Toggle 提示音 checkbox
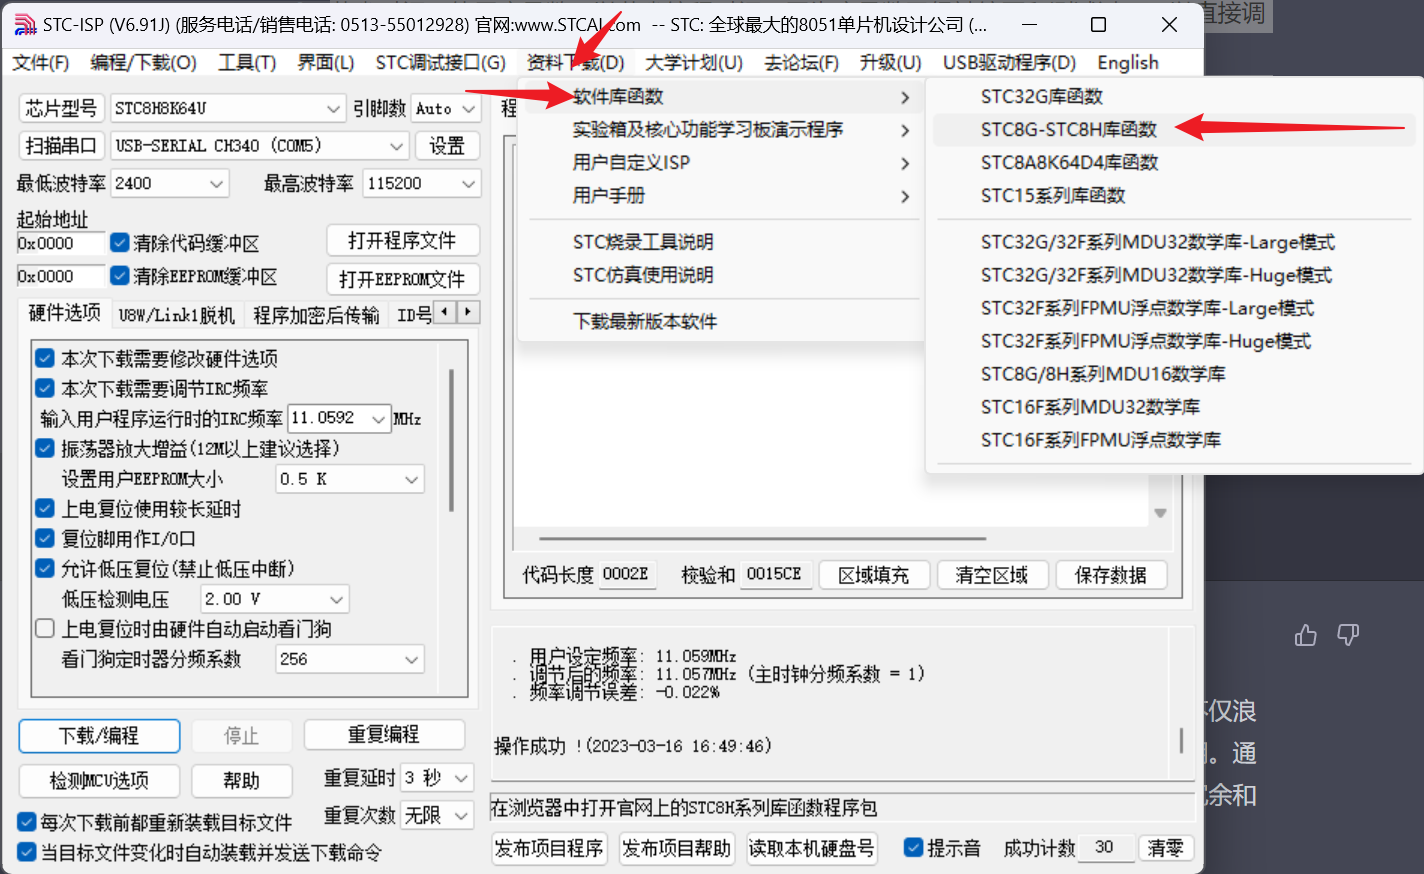 click(913, 847)
